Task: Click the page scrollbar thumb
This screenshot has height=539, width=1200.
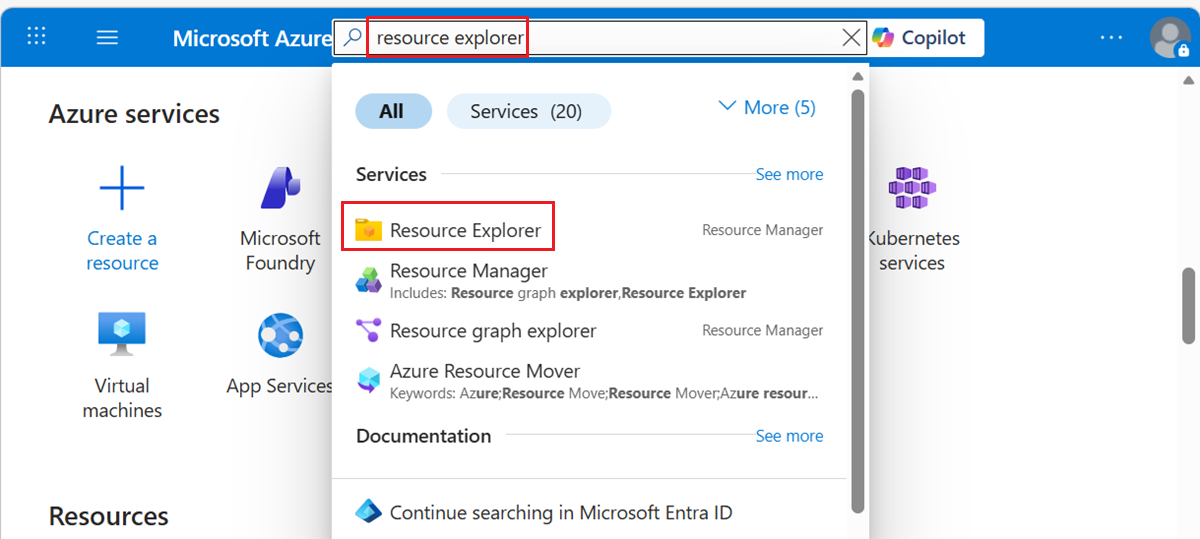Action: pyautogui.click(x=1189, y=305)
